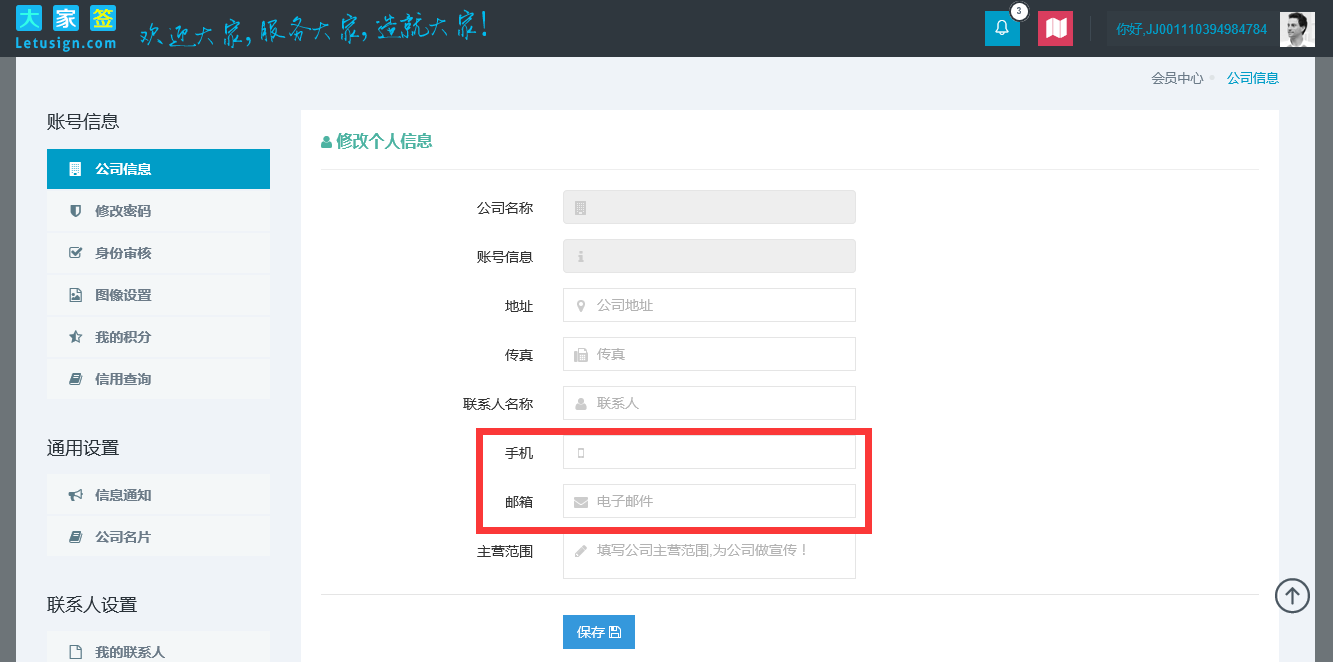Click the 保存 save button

point(598,632)
